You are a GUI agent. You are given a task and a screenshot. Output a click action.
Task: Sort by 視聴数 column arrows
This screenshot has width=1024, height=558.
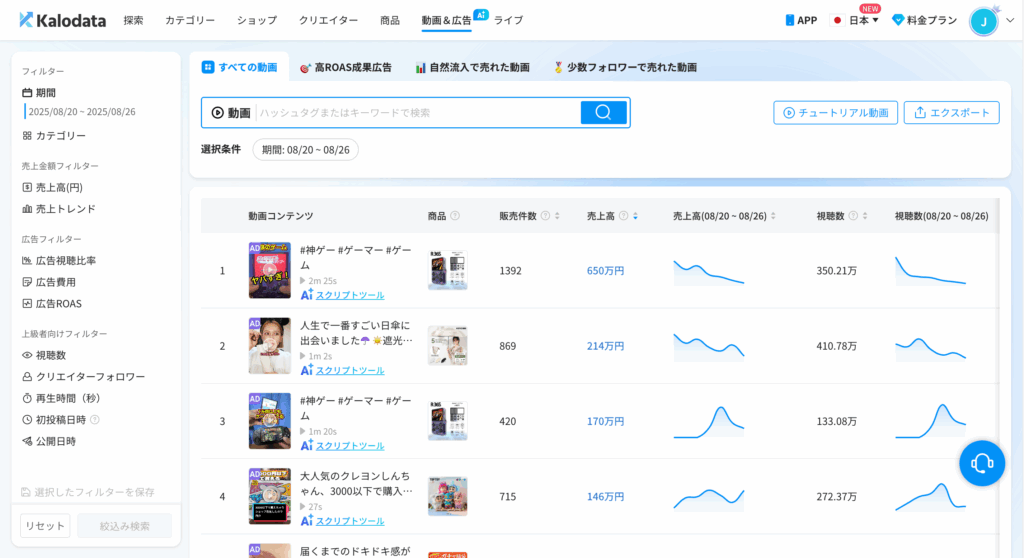(865, 216)
